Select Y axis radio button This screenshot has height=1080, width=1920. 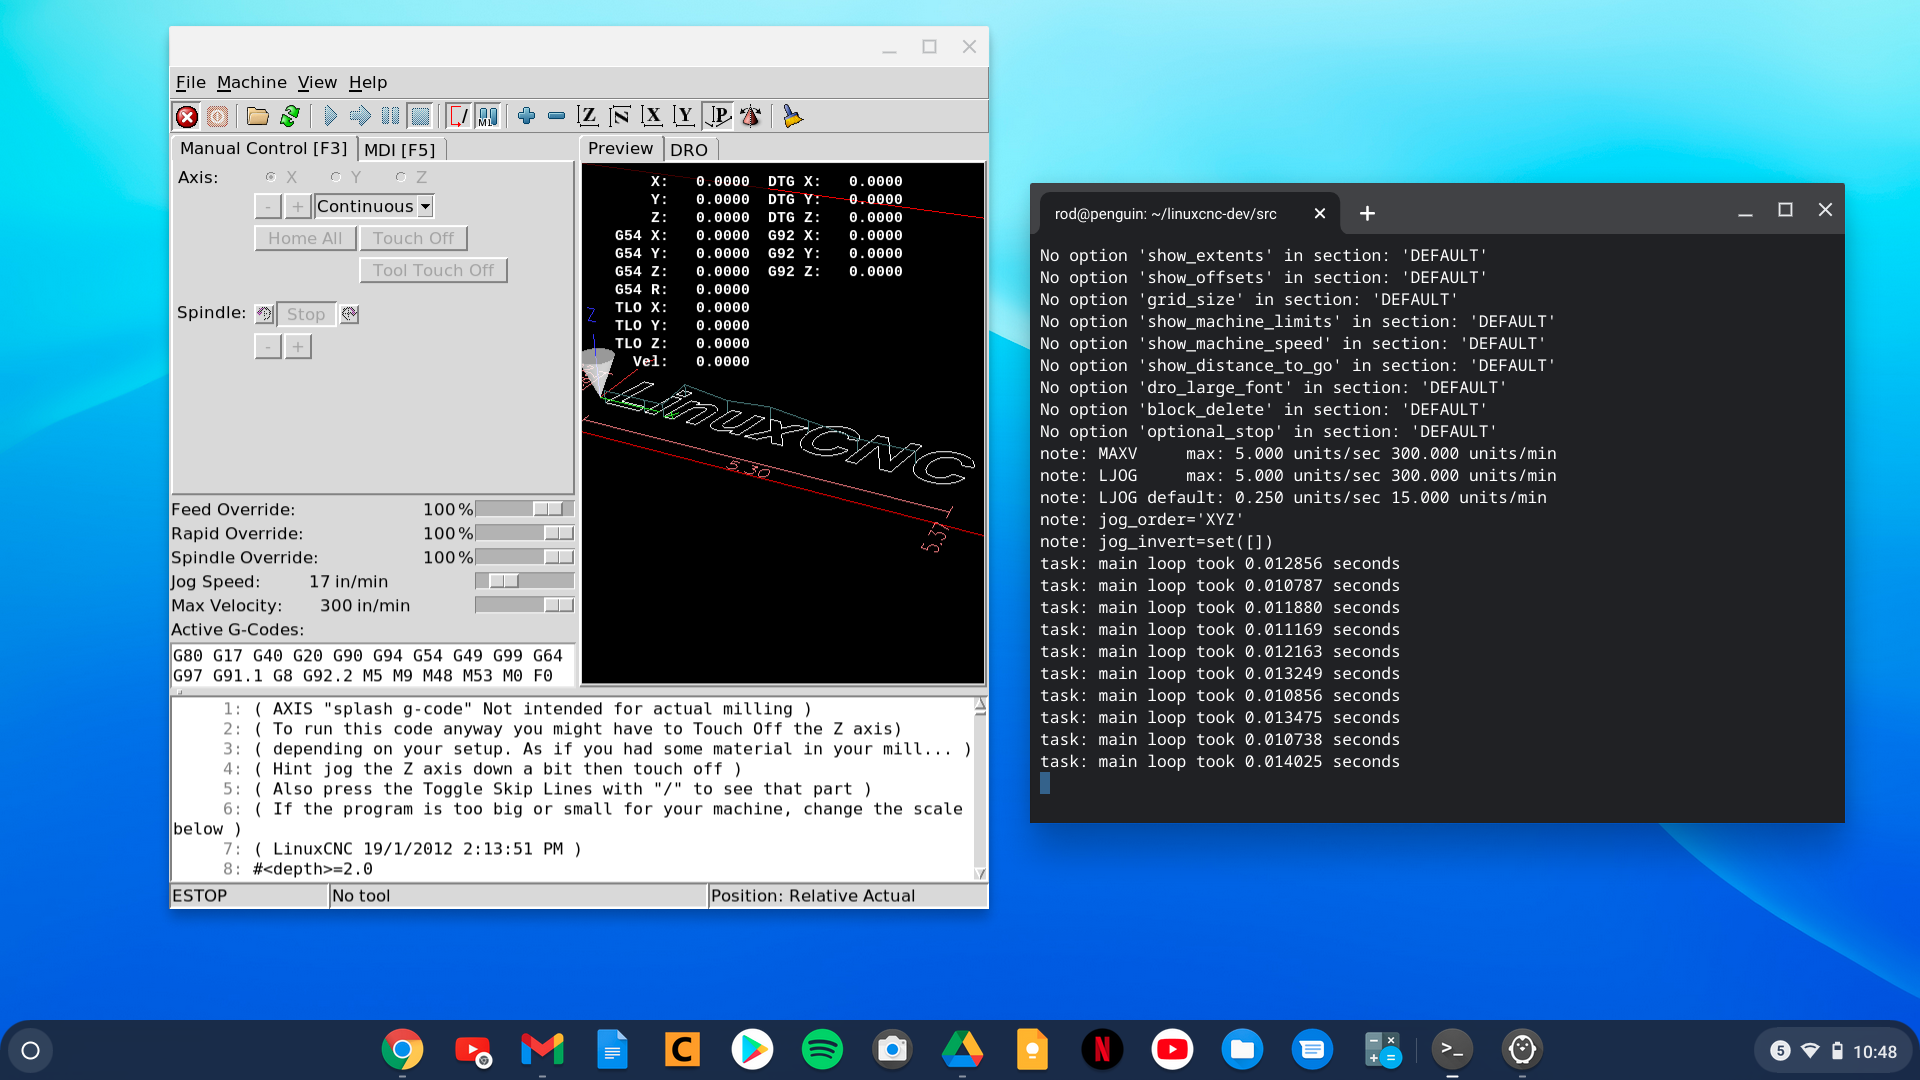[x=335, y=177]
